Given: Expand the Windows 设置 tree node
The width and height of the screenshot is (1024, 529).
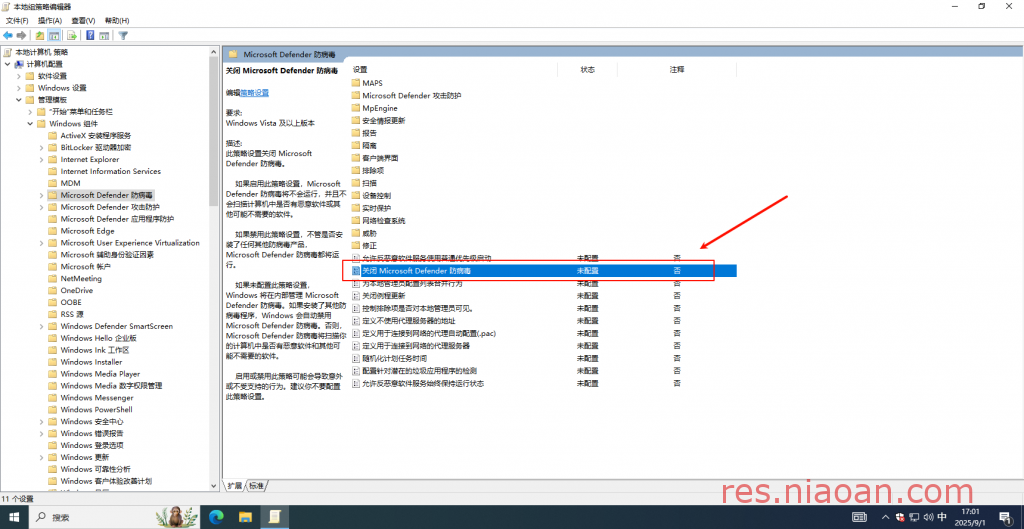Looking at the screenshot, I should (x=19, y=88).
